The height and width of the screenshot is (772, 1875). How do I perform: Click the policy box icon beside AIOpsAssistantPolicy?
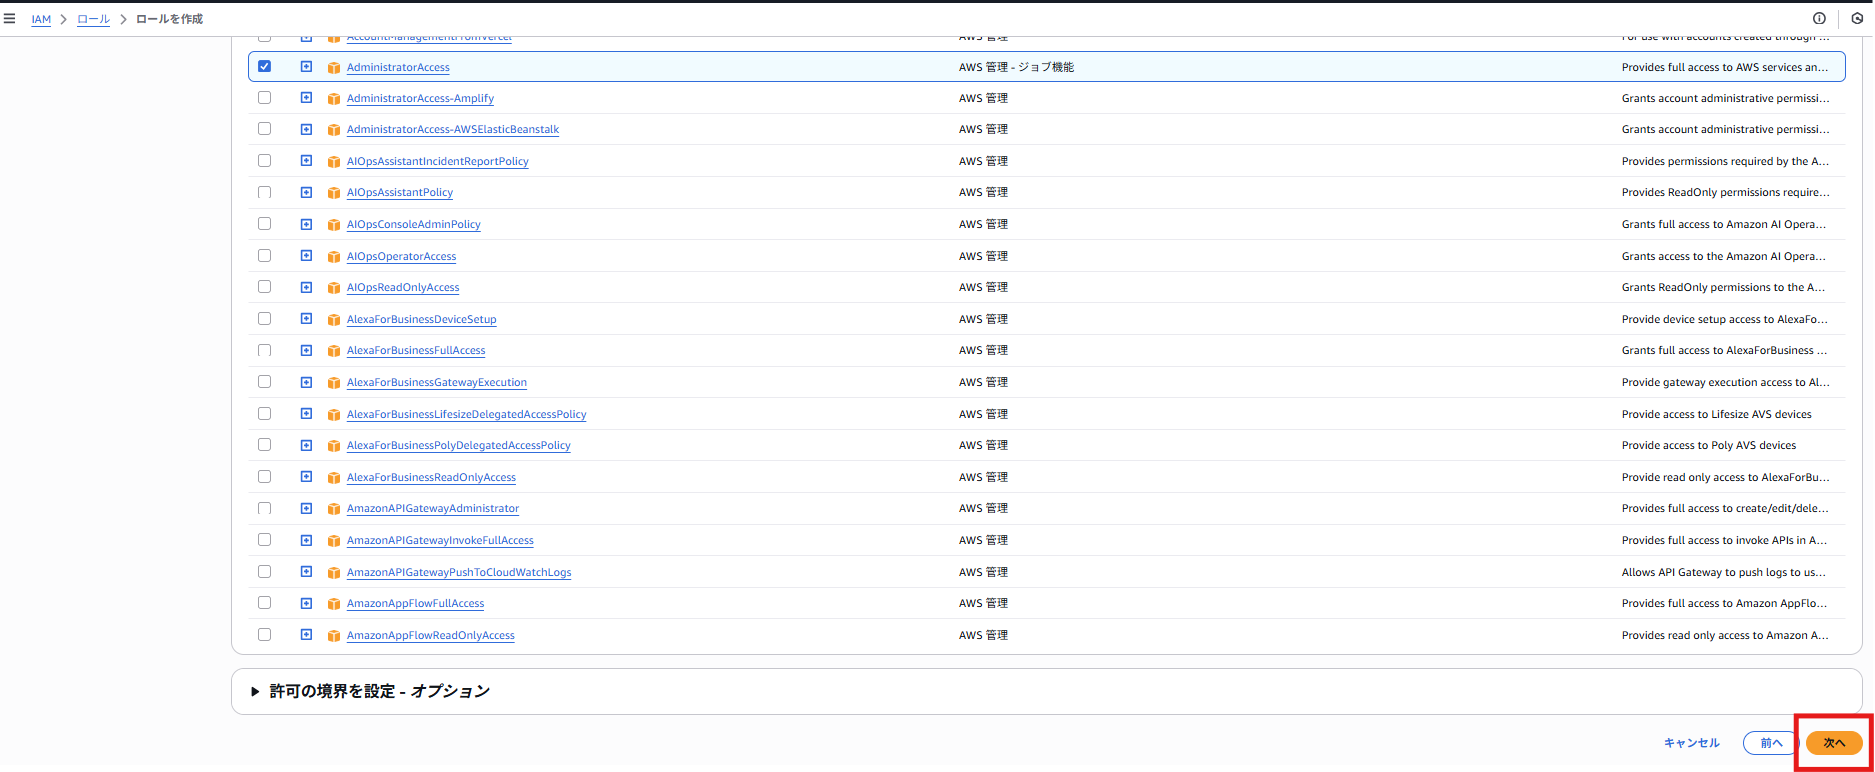[x=334, y=193]
